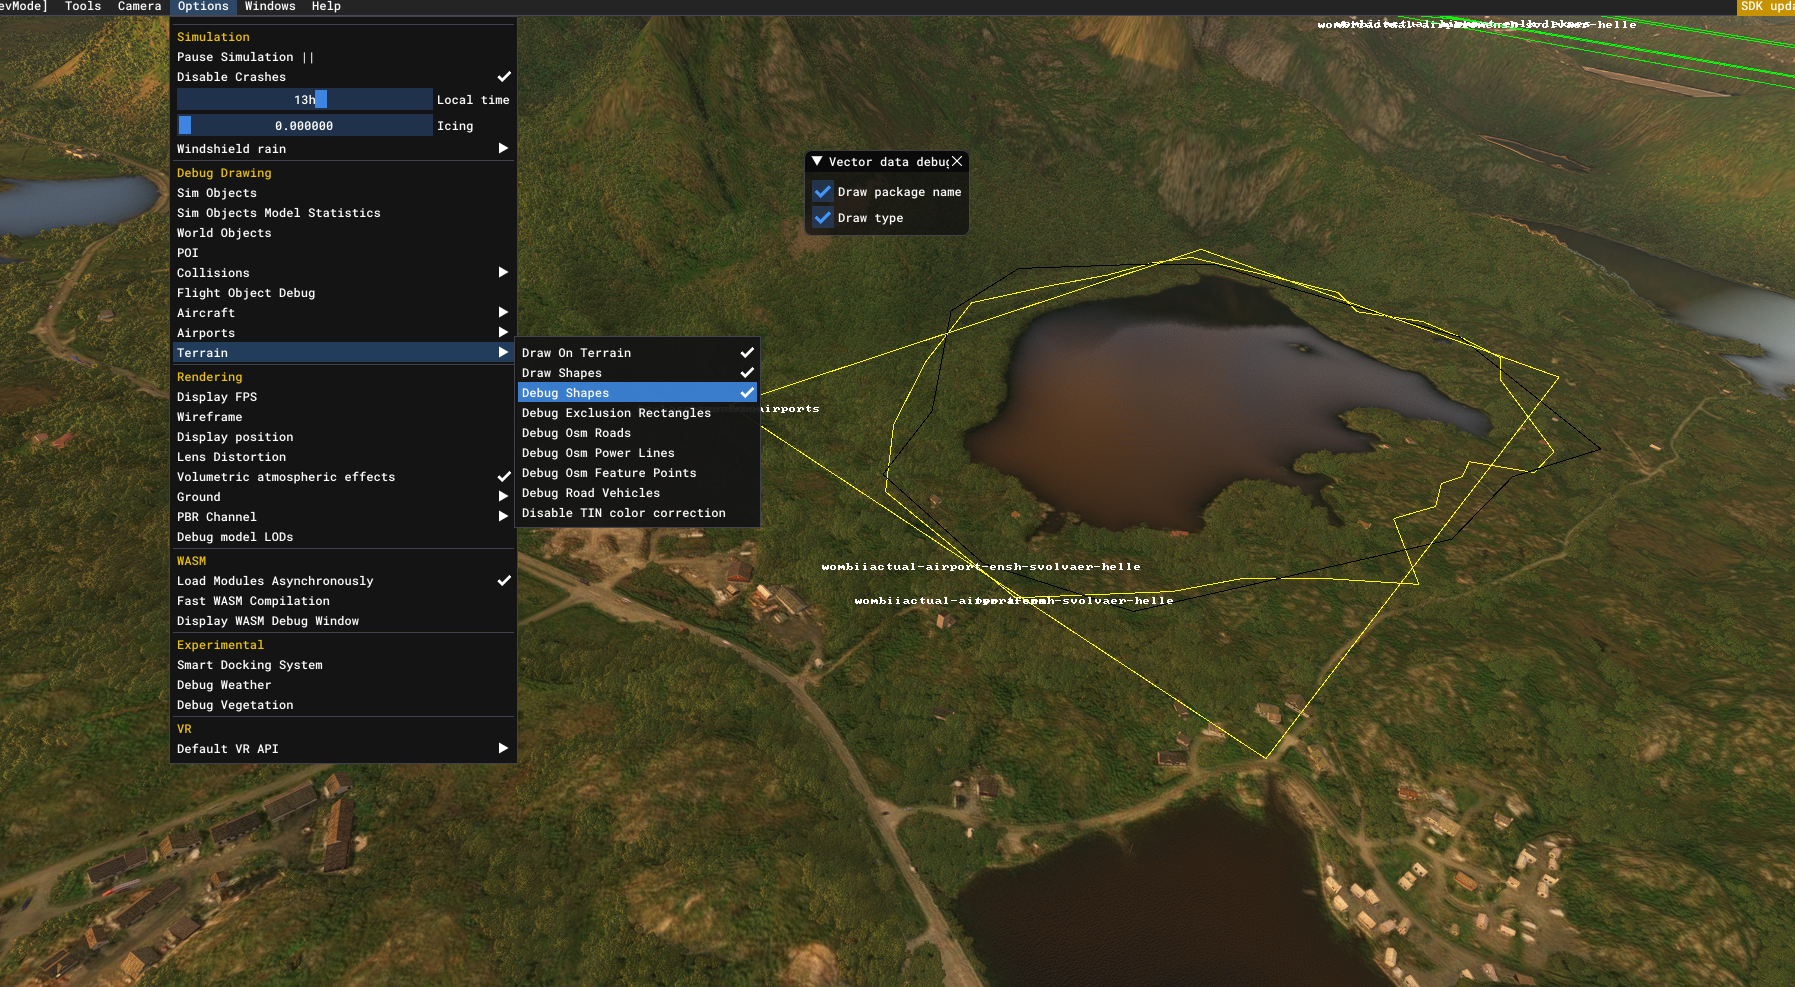The image size is (1795, 987).
Task: Click Smart Docking System
Action: [344, 665]
